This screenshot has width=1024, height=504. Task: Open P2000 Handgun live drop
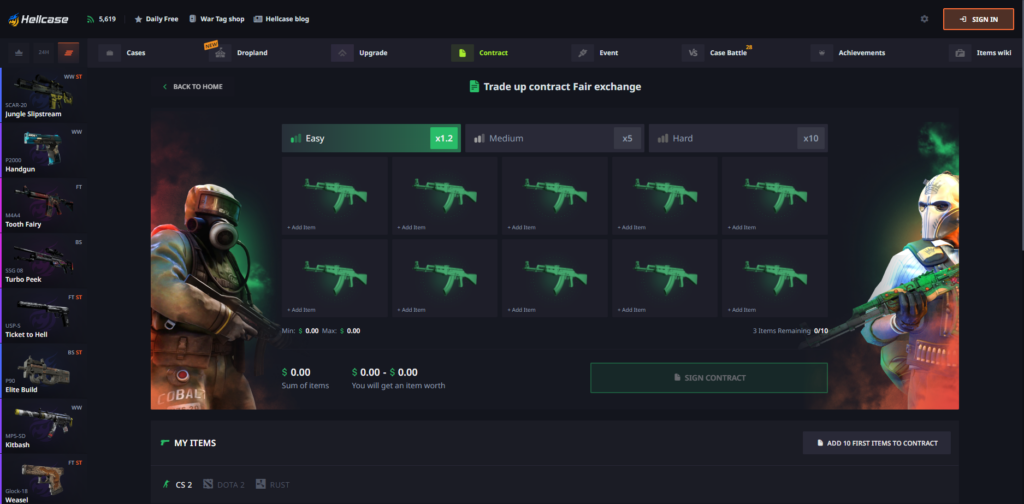44,151
